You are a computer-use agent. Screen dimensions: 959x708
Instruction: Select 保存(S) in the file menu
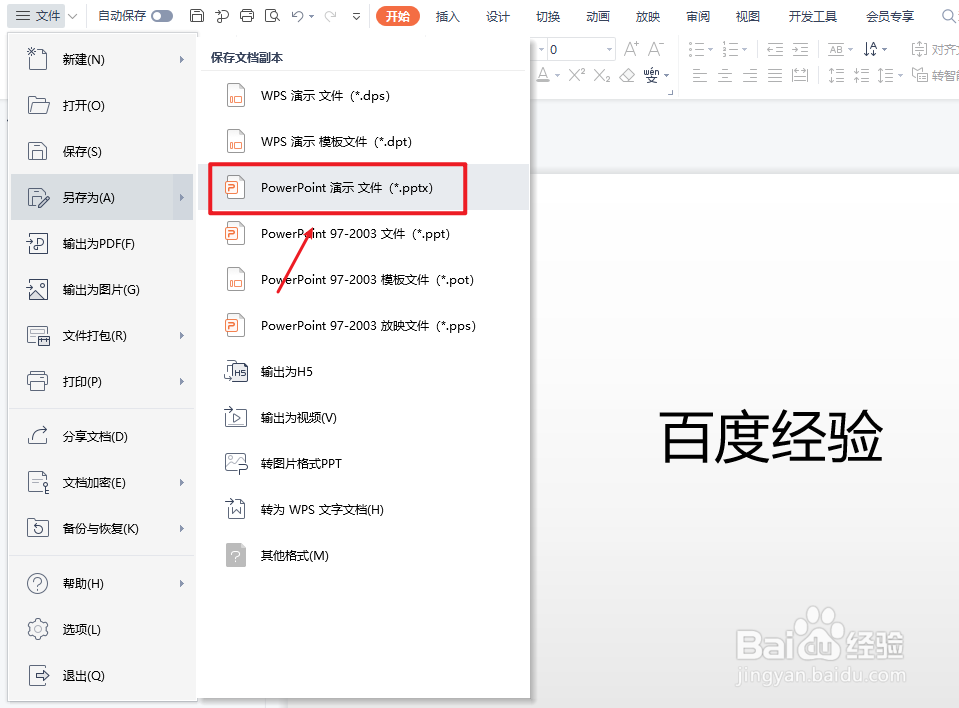(x=102, y=151)
